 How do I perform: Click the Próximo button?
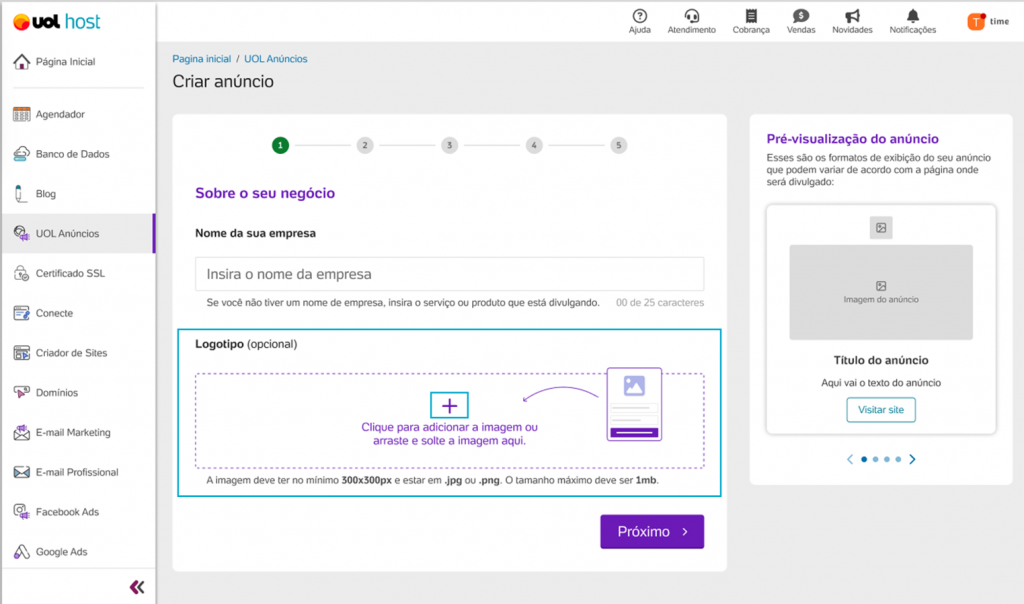tap(652, 532)
